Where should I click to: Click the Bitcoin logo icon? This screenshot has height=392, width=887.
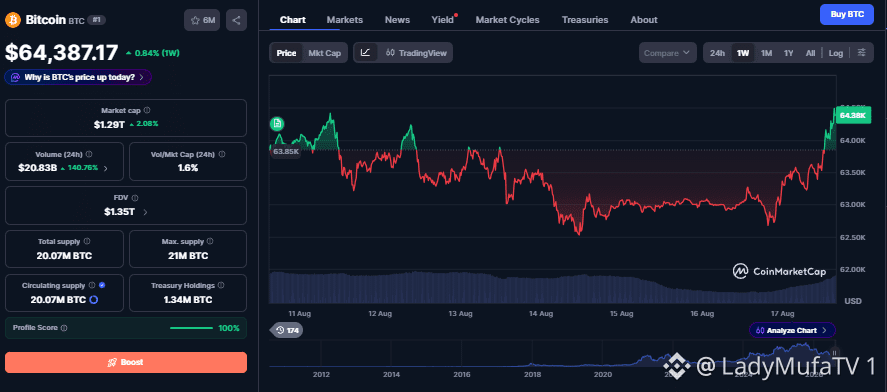(x=12, y=20)
